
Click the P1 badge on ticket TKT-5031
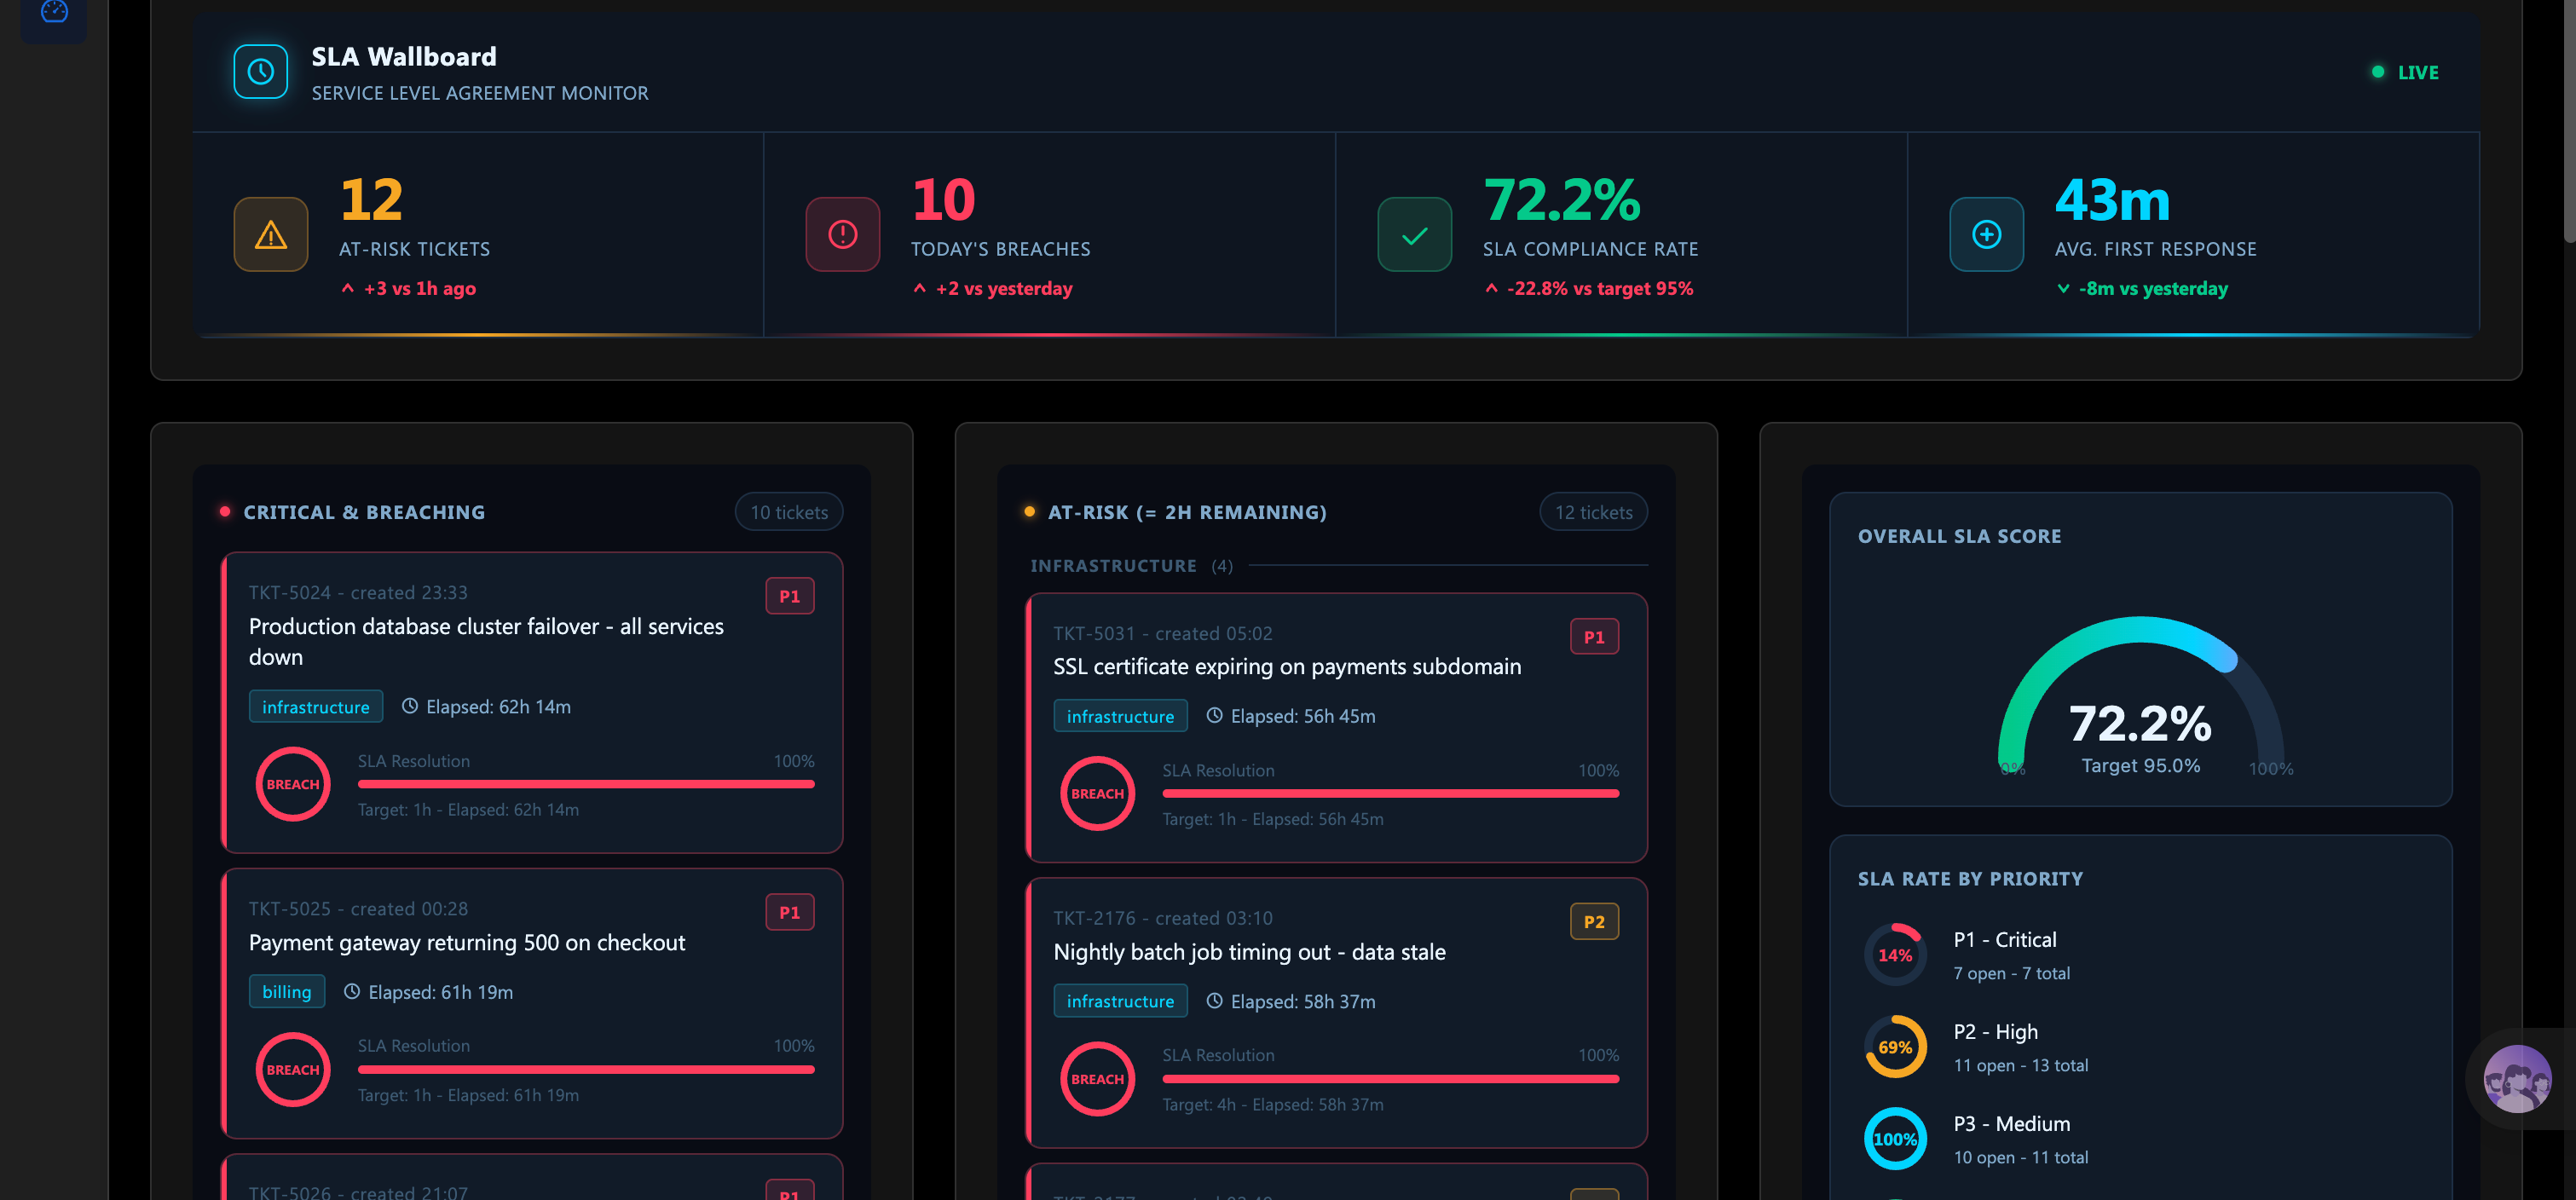pyautogui.click(x=1595, y=637)
